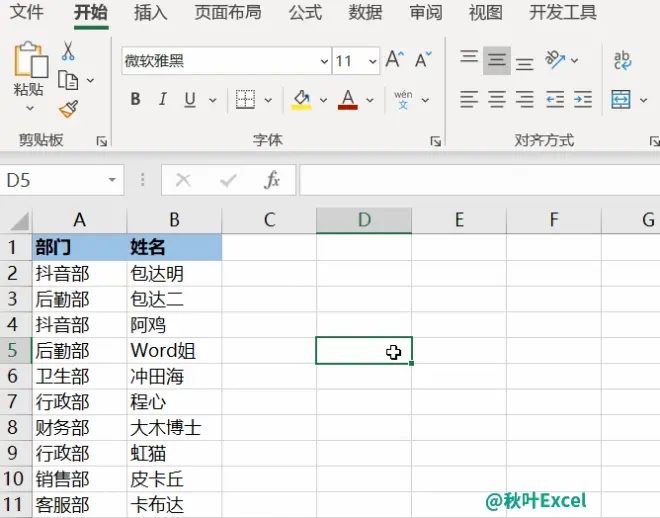The image size is (660, 518).
Task: Apply red font color A
Action: coord(348,100)
